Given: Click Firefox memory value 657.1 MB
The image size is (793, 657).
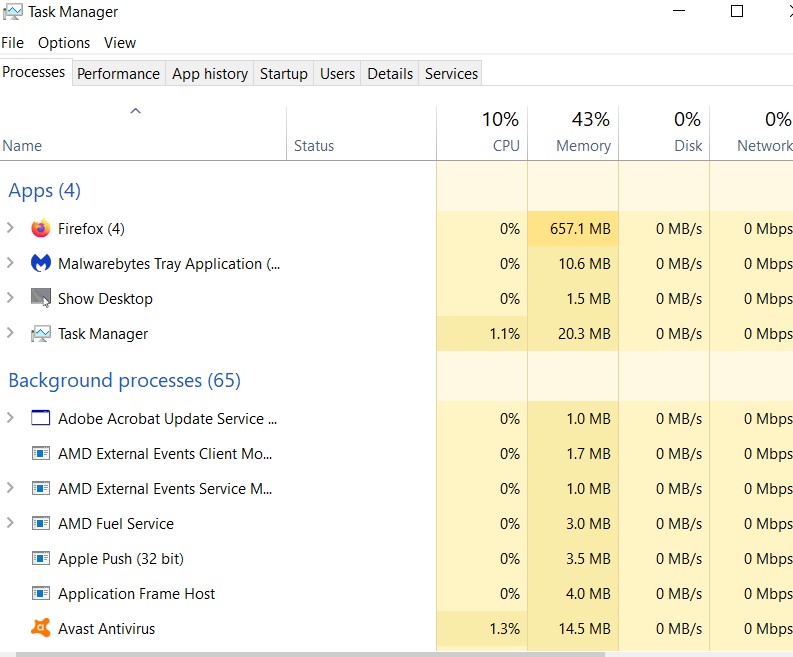Looking at the screenshot, I should tap(580, 229).
